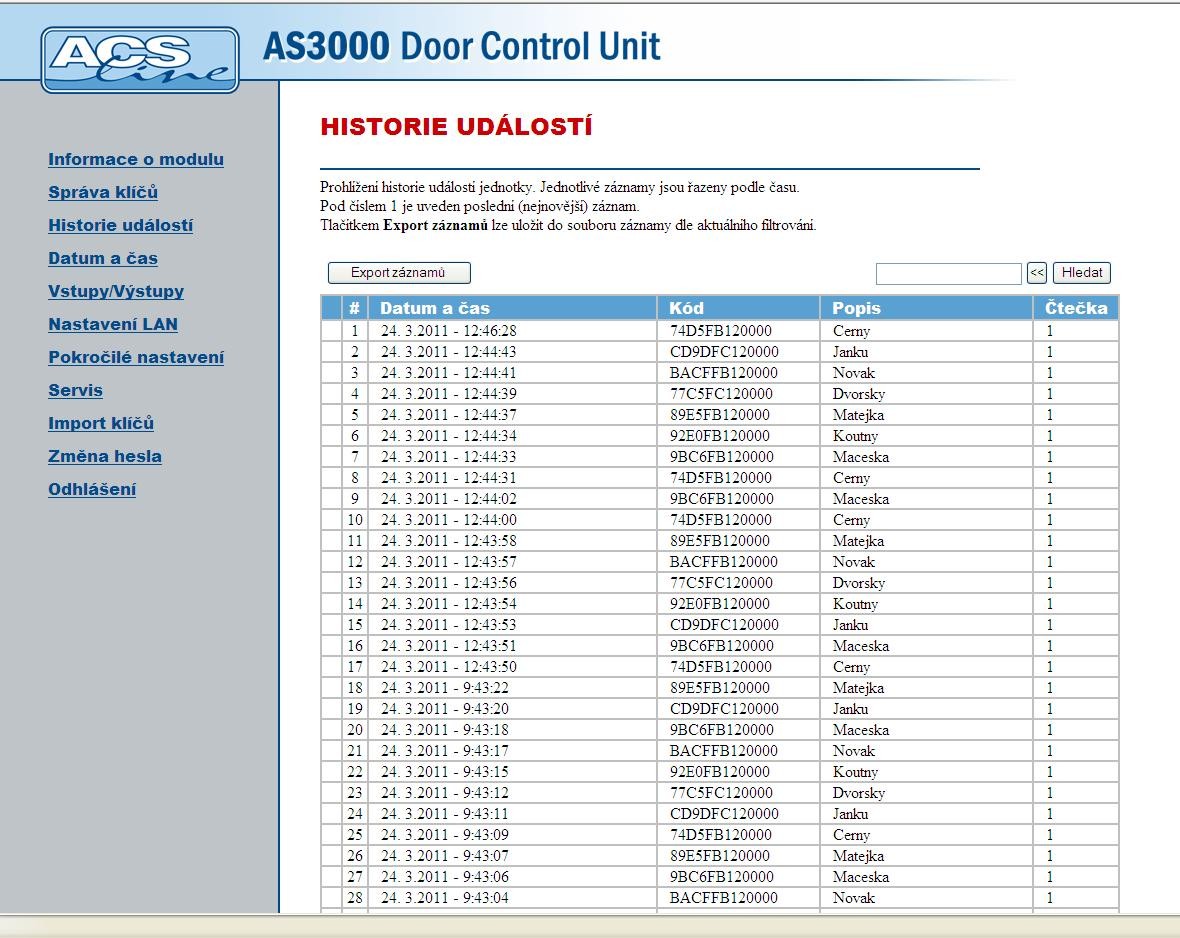Open the Servis page

(75, 391)
